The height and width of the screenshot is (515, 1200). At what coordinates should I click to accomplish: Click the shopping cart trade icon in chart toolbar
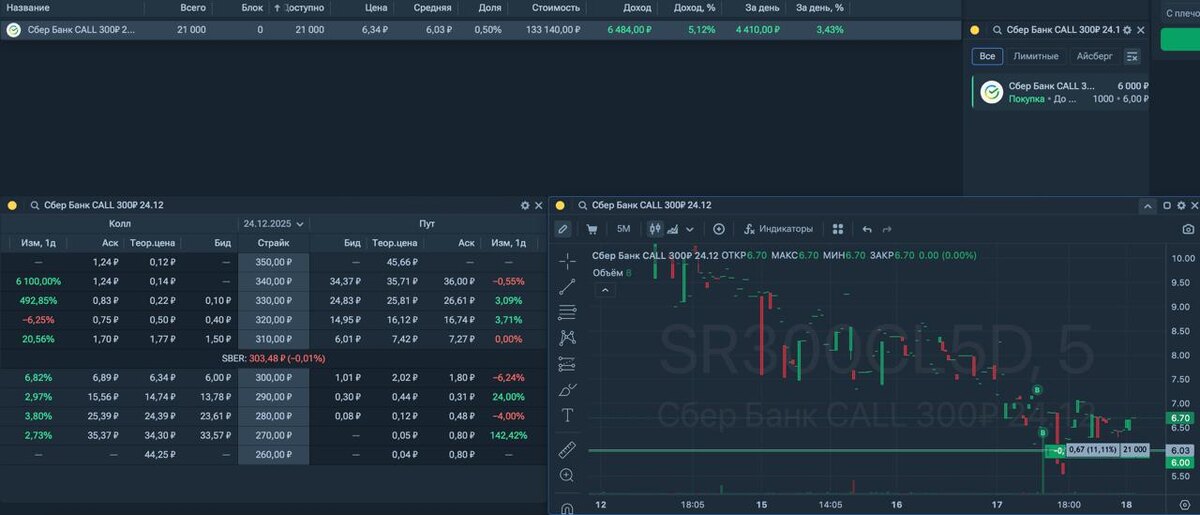[x=592, y=229]
